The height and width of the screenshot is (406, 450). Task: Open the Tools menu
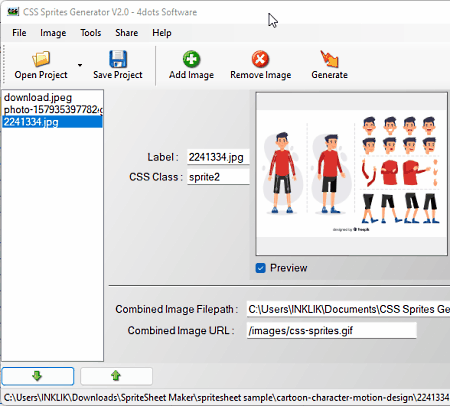[91, 33]
